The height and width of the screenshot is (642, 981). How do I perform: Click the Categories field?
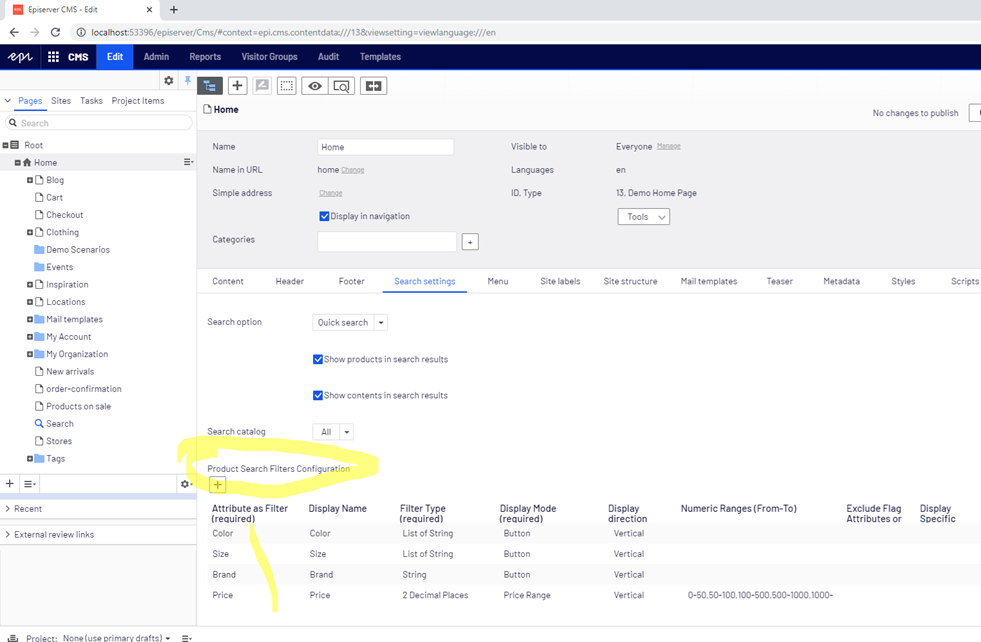tap(387, 242)
